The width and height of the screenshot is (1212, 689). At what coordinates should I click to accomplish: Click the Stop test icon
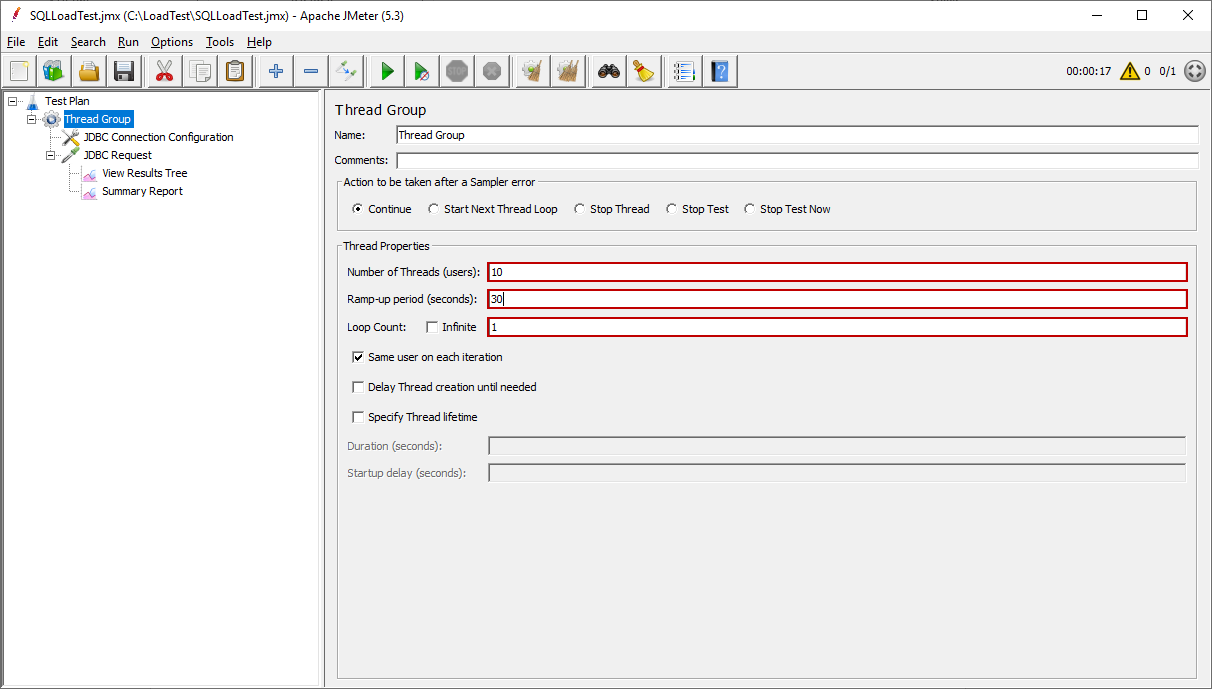coord(457,71)
